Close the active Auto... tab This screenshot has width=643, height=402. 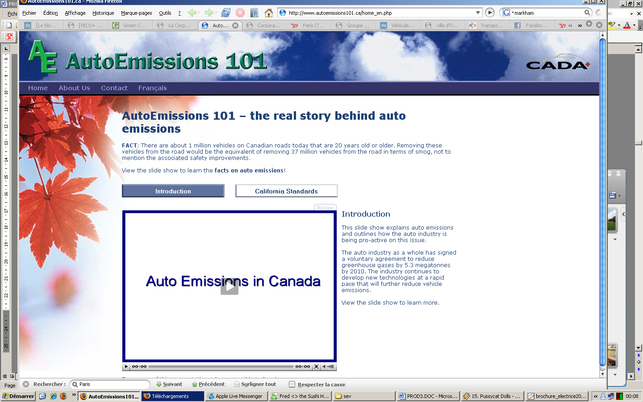pos(235,25)
